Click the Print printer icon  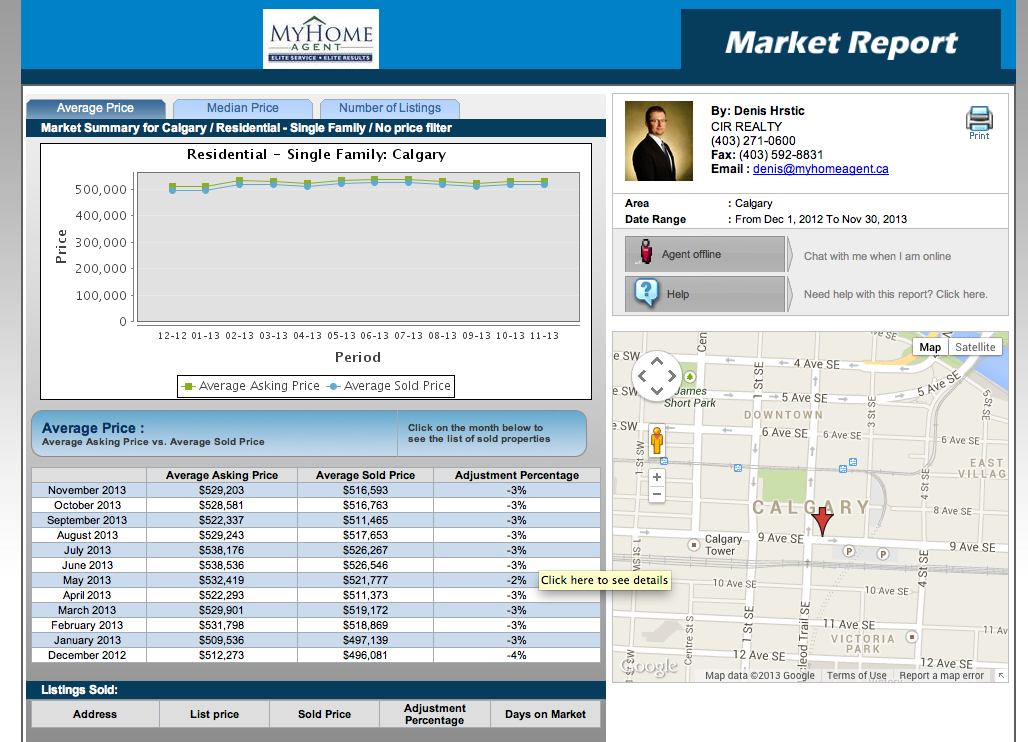click(978, 120)
